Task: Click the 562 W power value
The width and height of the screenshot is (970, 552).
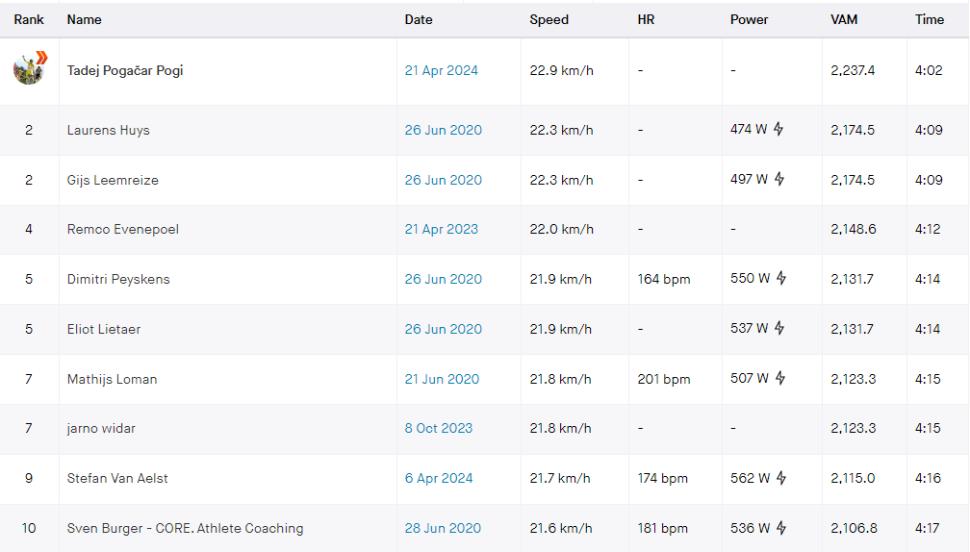Action: pos(750,478)
